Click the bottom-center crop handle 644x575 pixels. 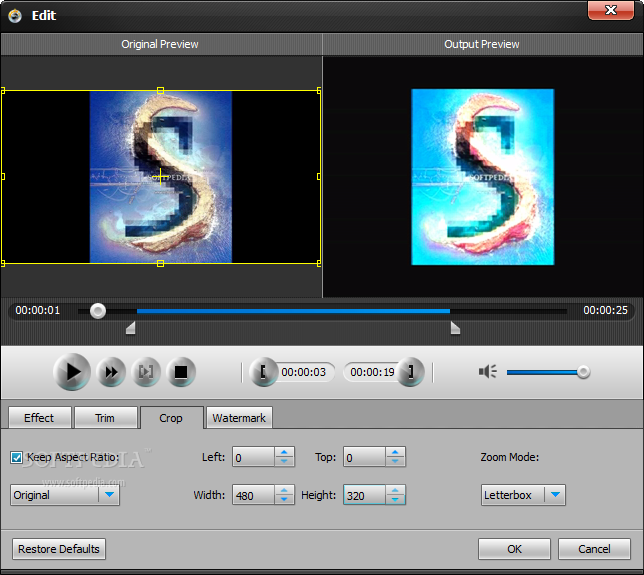[x=161, y=264]
